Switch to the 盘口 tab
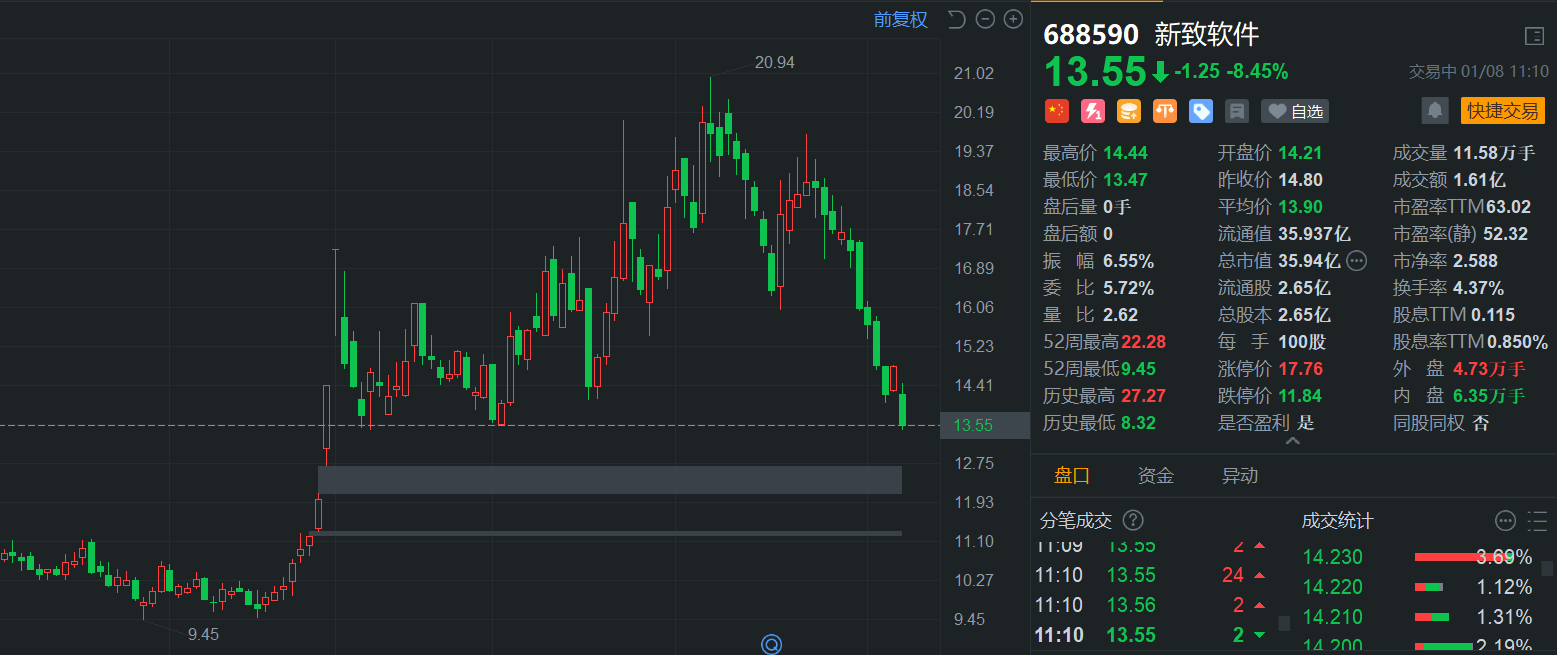Screen dimensions: 1557x655 point(1072,476)
